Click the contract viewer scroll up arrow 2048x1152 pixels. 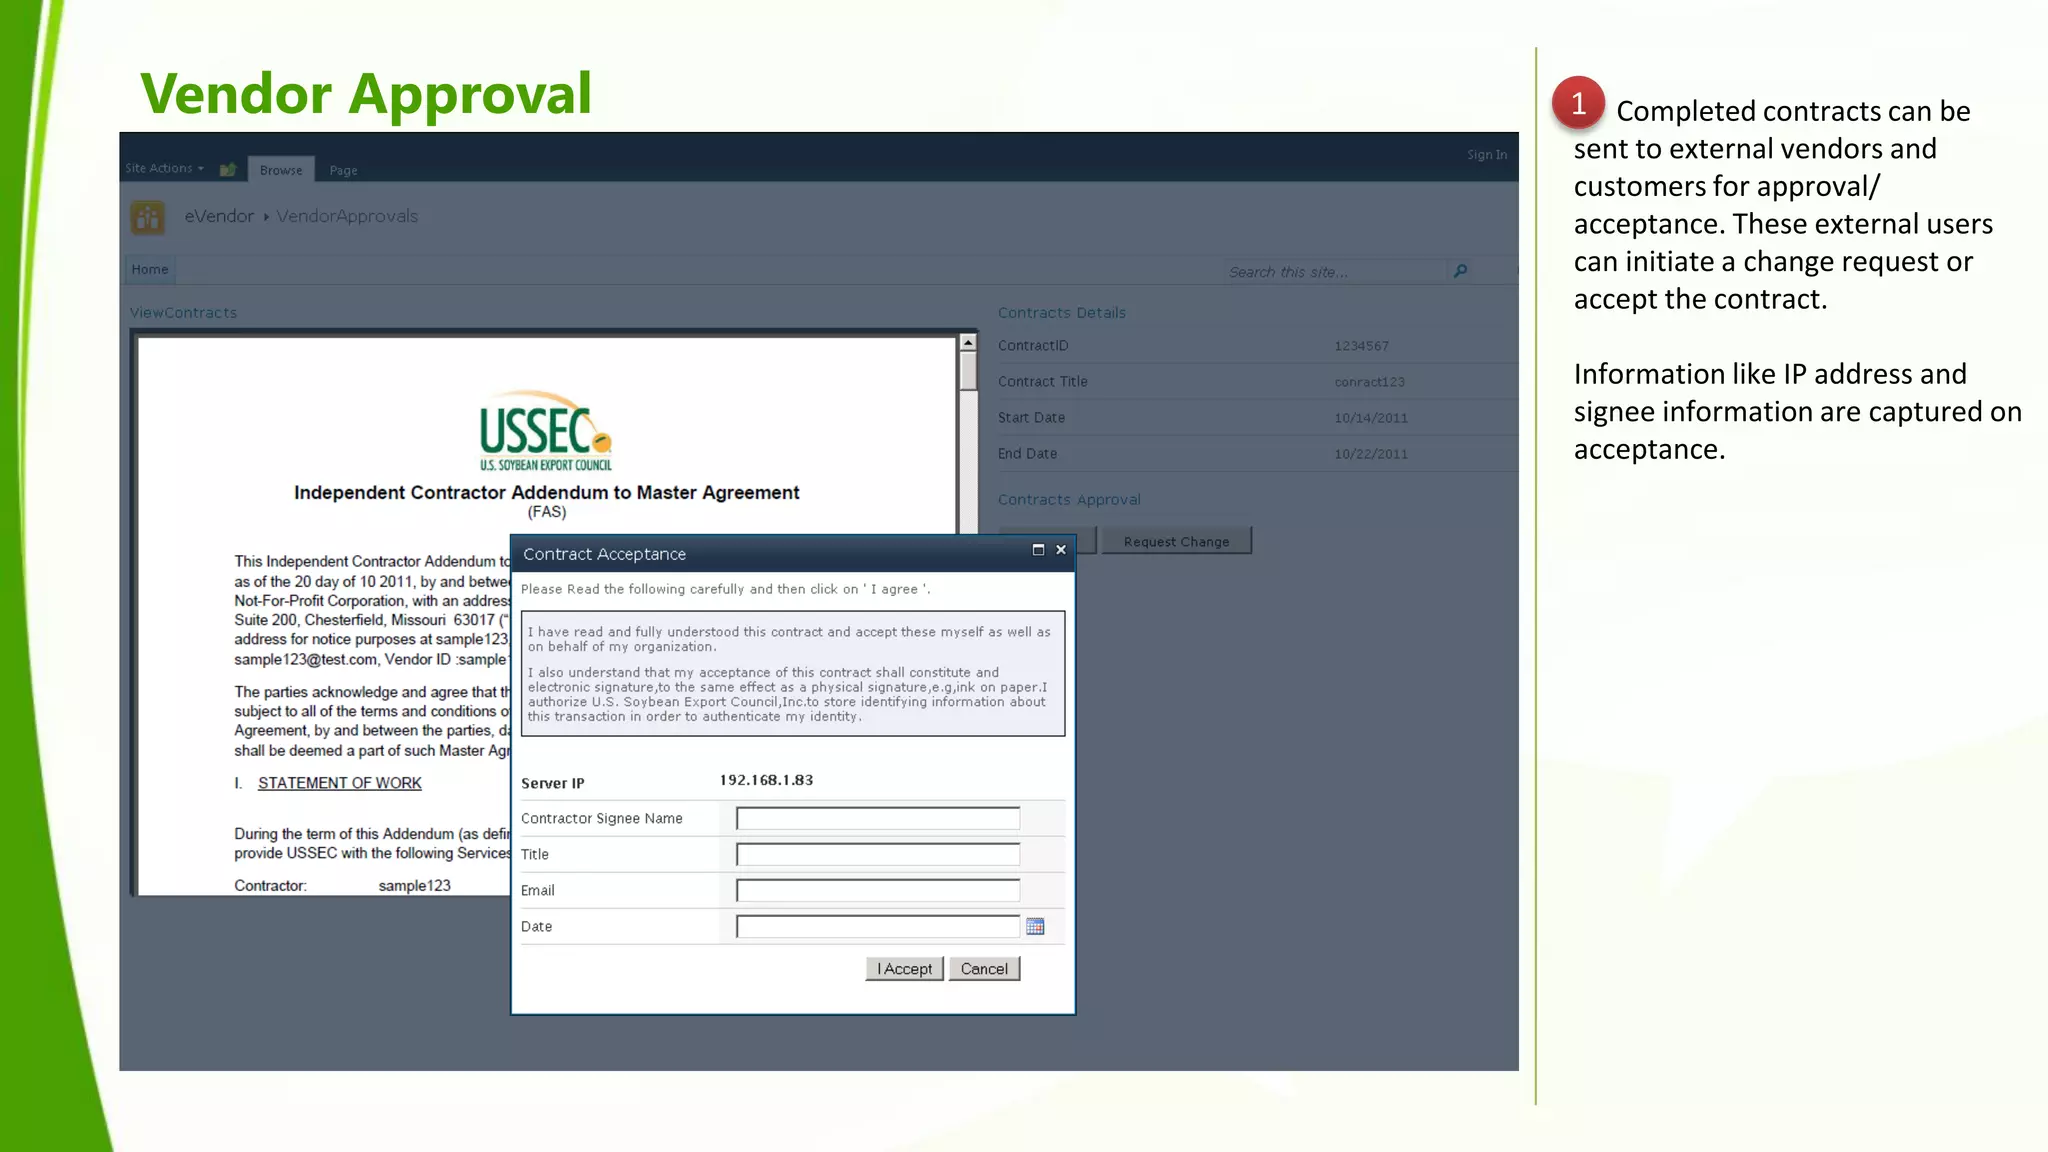(x=968, y=343)
